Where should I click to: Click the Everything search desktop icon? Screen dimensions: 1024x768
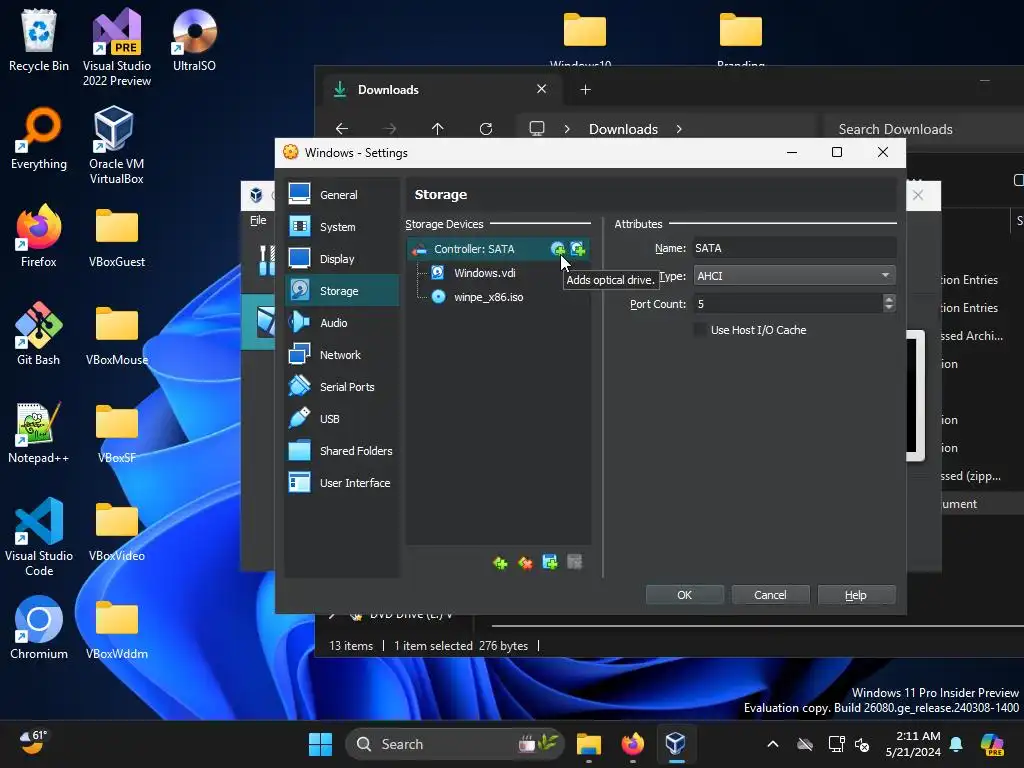click(39, 138)
